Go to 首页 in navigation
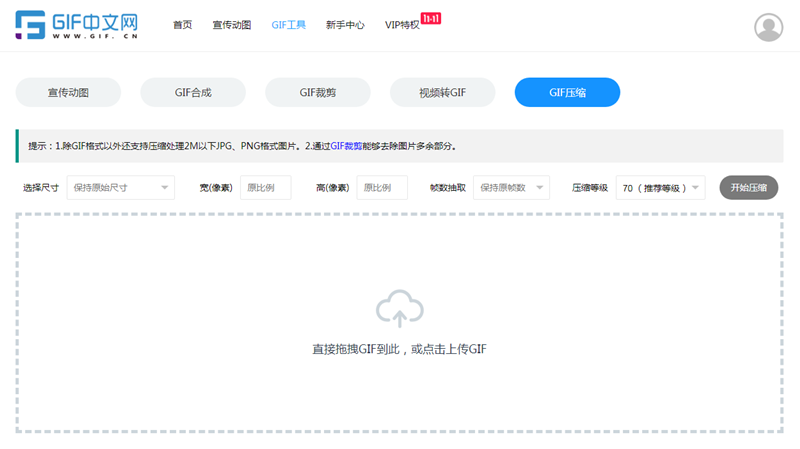This screenshot has width=800, height=449. tap(182, 25)
